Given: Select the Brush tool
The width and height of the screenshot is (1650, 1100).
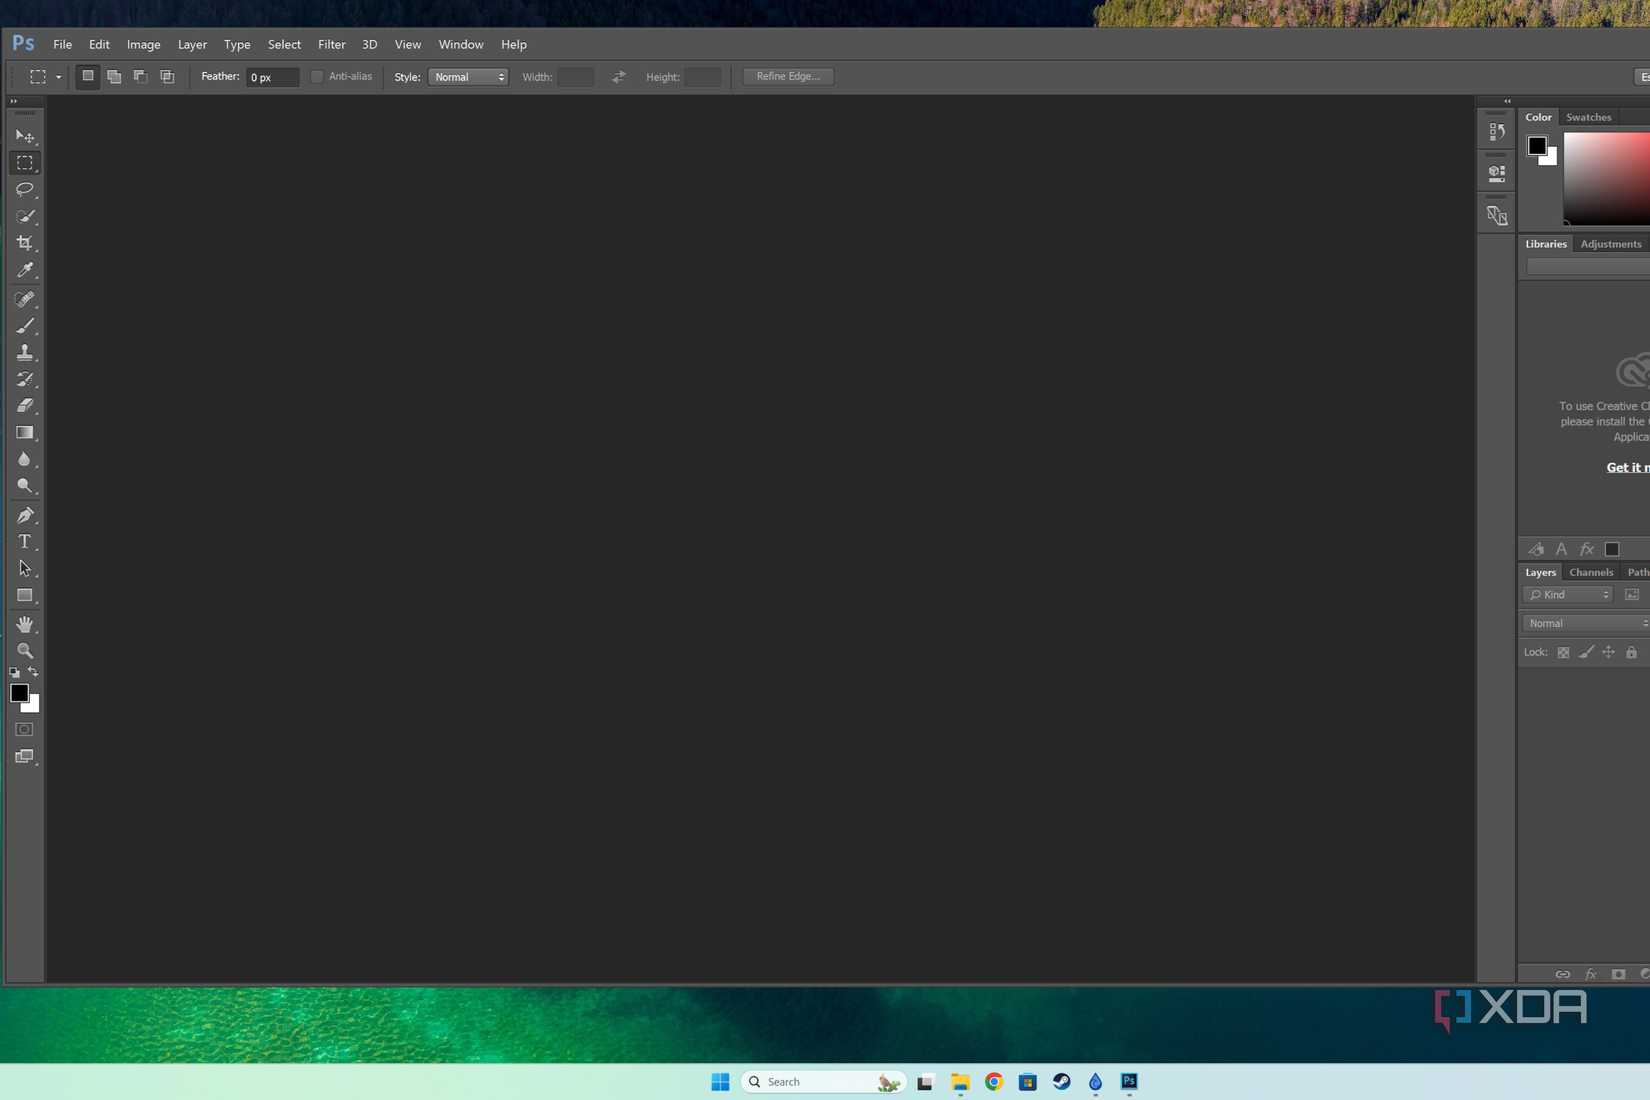Looking at the screenshot, I should [x=25, y=326].
